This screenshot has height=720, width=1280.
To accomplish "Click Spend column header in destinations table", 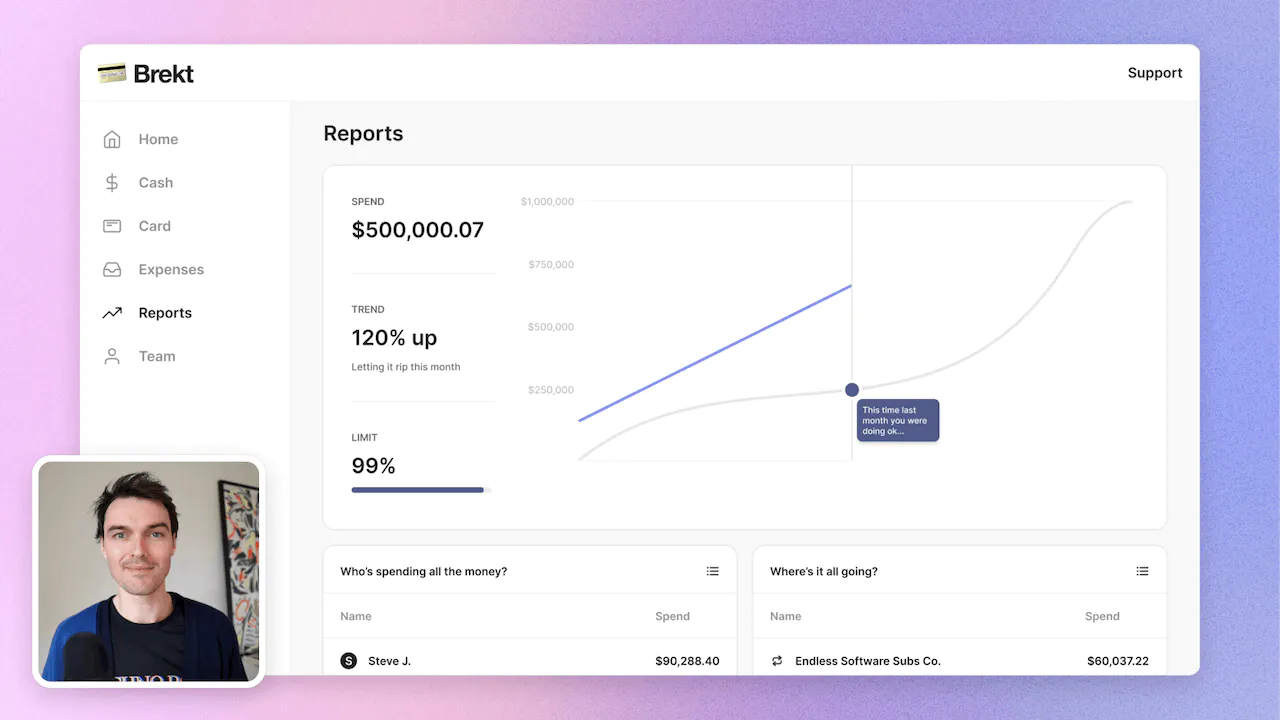I will (x=1102, y=616).
